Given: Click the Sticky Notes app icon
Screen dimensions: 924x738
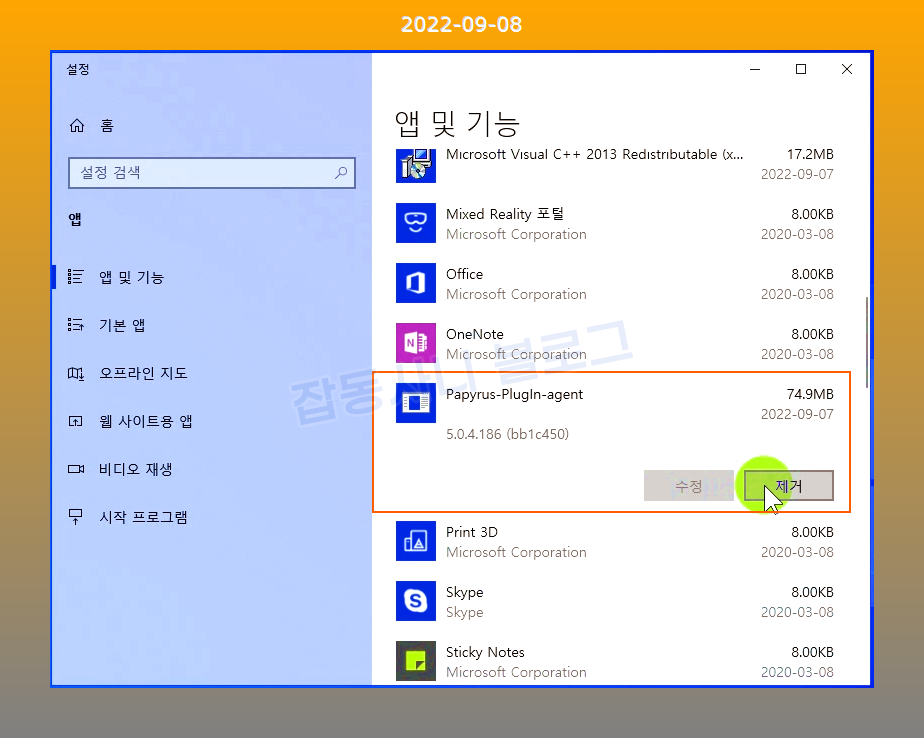Looking at the screenshot, I should [x=415, y=661].
